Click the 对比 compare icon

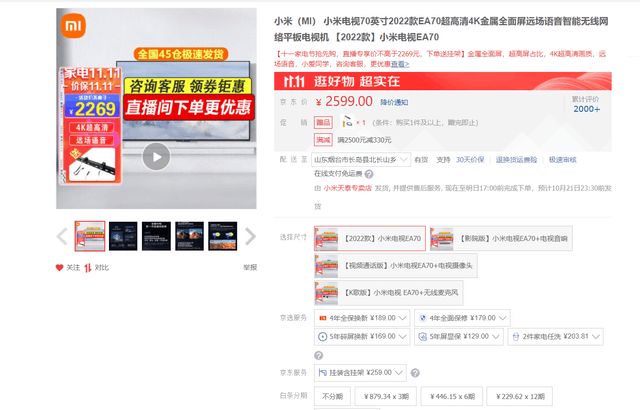click(88, 268)
